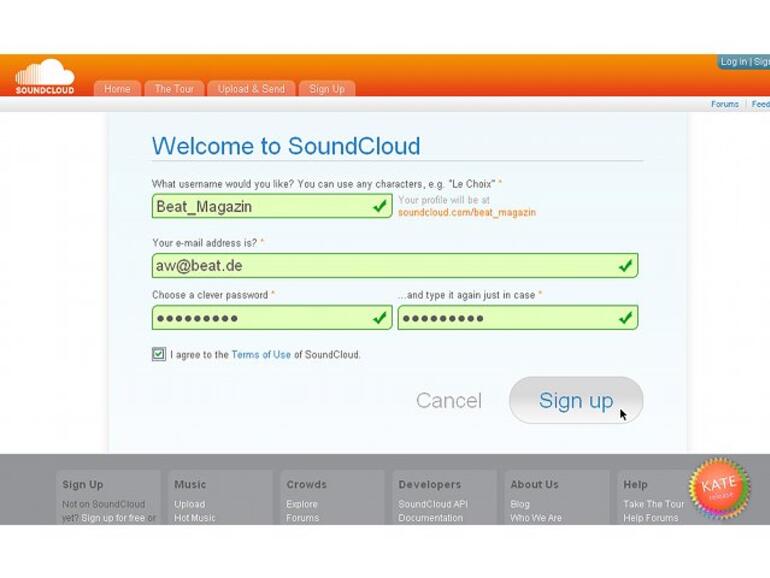Open SoundCloud API footer link
Viewport: 770px width, 578px height.
point(432,504)
